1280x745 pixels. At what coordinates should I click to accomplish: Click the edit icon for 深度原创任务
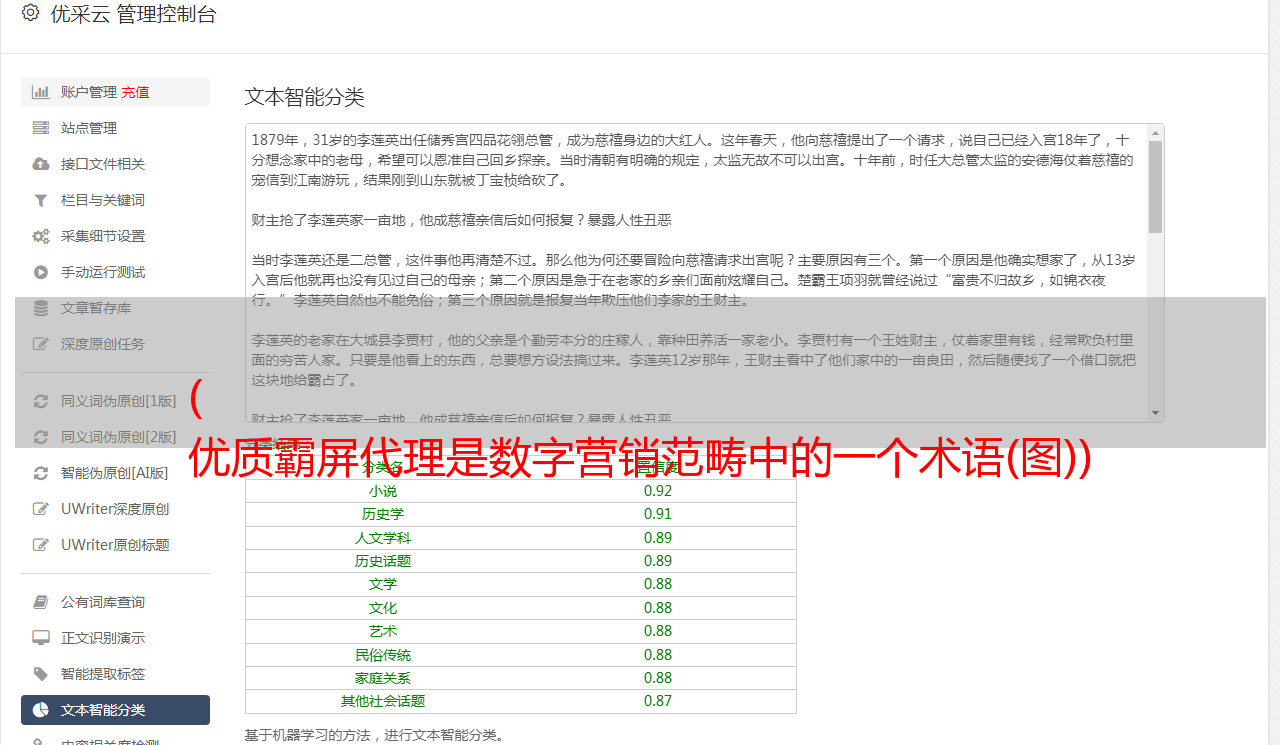click(41, 344)
